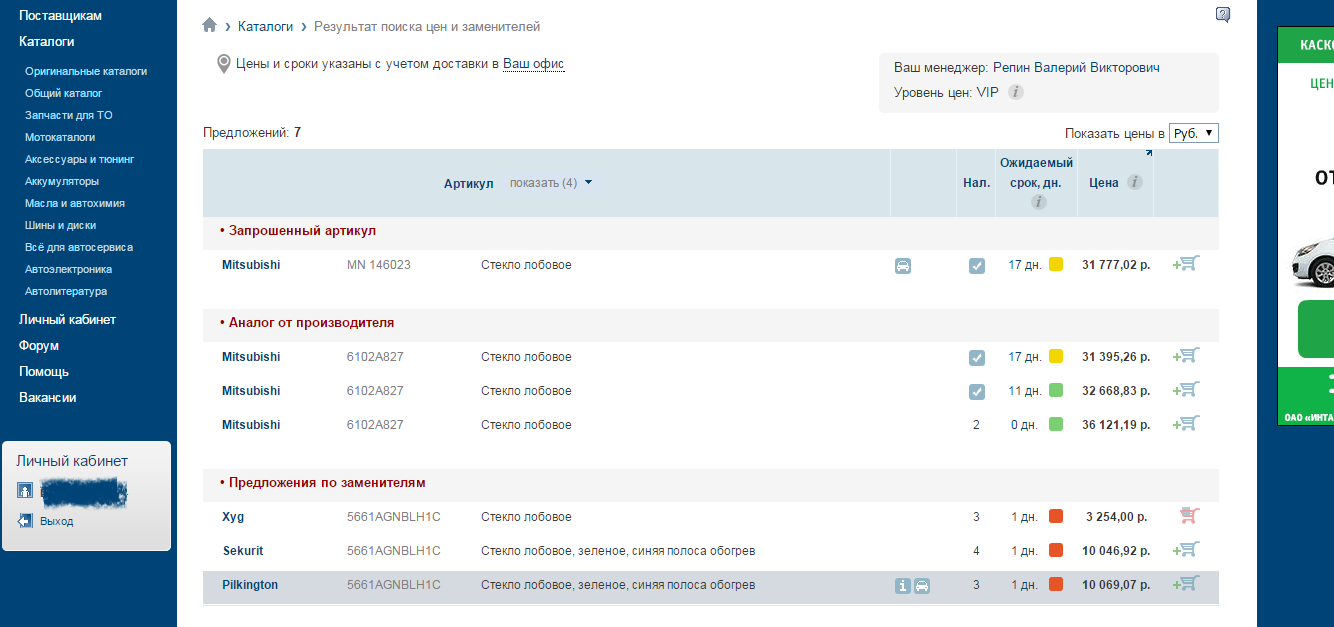Open Вакансии in sidebar
Viewport: 1334px width, 627px height.
pyautogui.click(x=48, y=398)
